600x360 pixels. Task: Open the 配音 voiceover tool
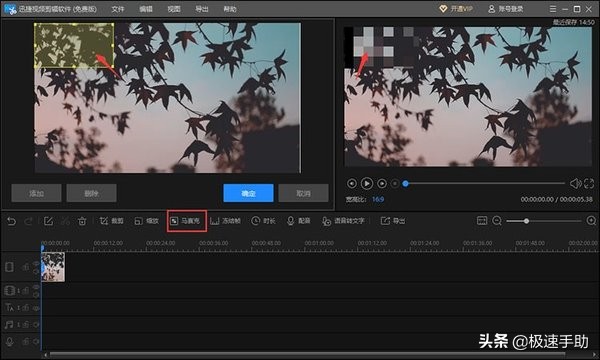(x=298, y=221)
